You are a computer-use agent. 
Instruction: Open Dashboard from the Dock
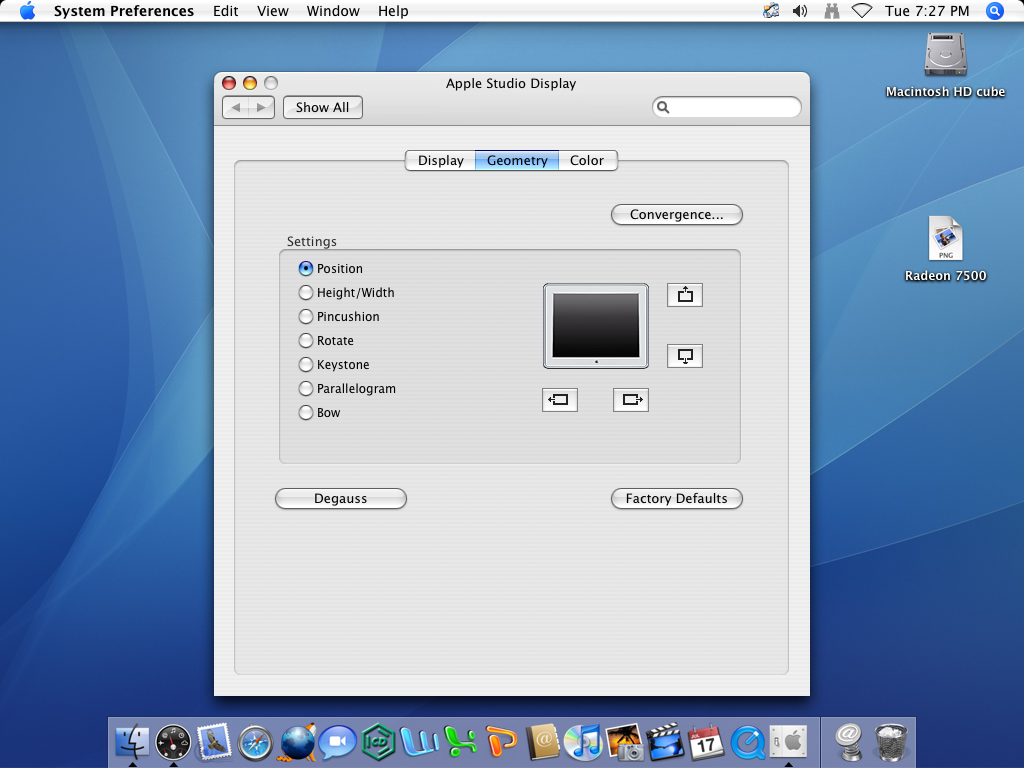[x=173, y=743]
